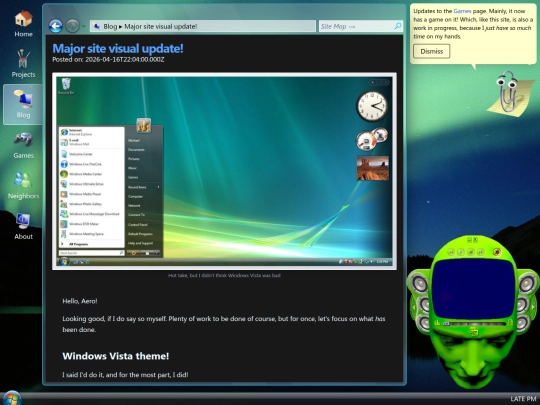Dismiss the Clippy notification
This screenshot has height=405, width=540.
pos(432,51)
